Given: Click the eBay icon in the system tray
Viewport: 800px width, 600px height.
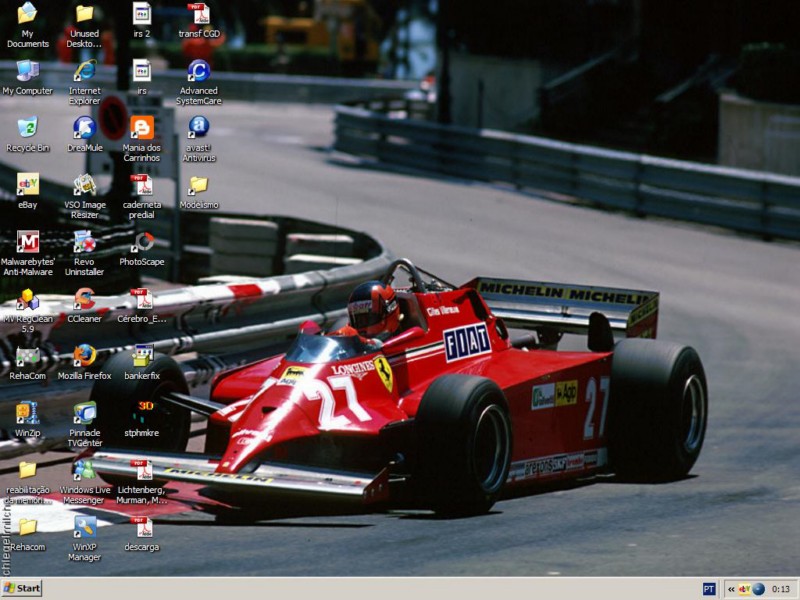Looking at the screenshot, I should (744, 589).
